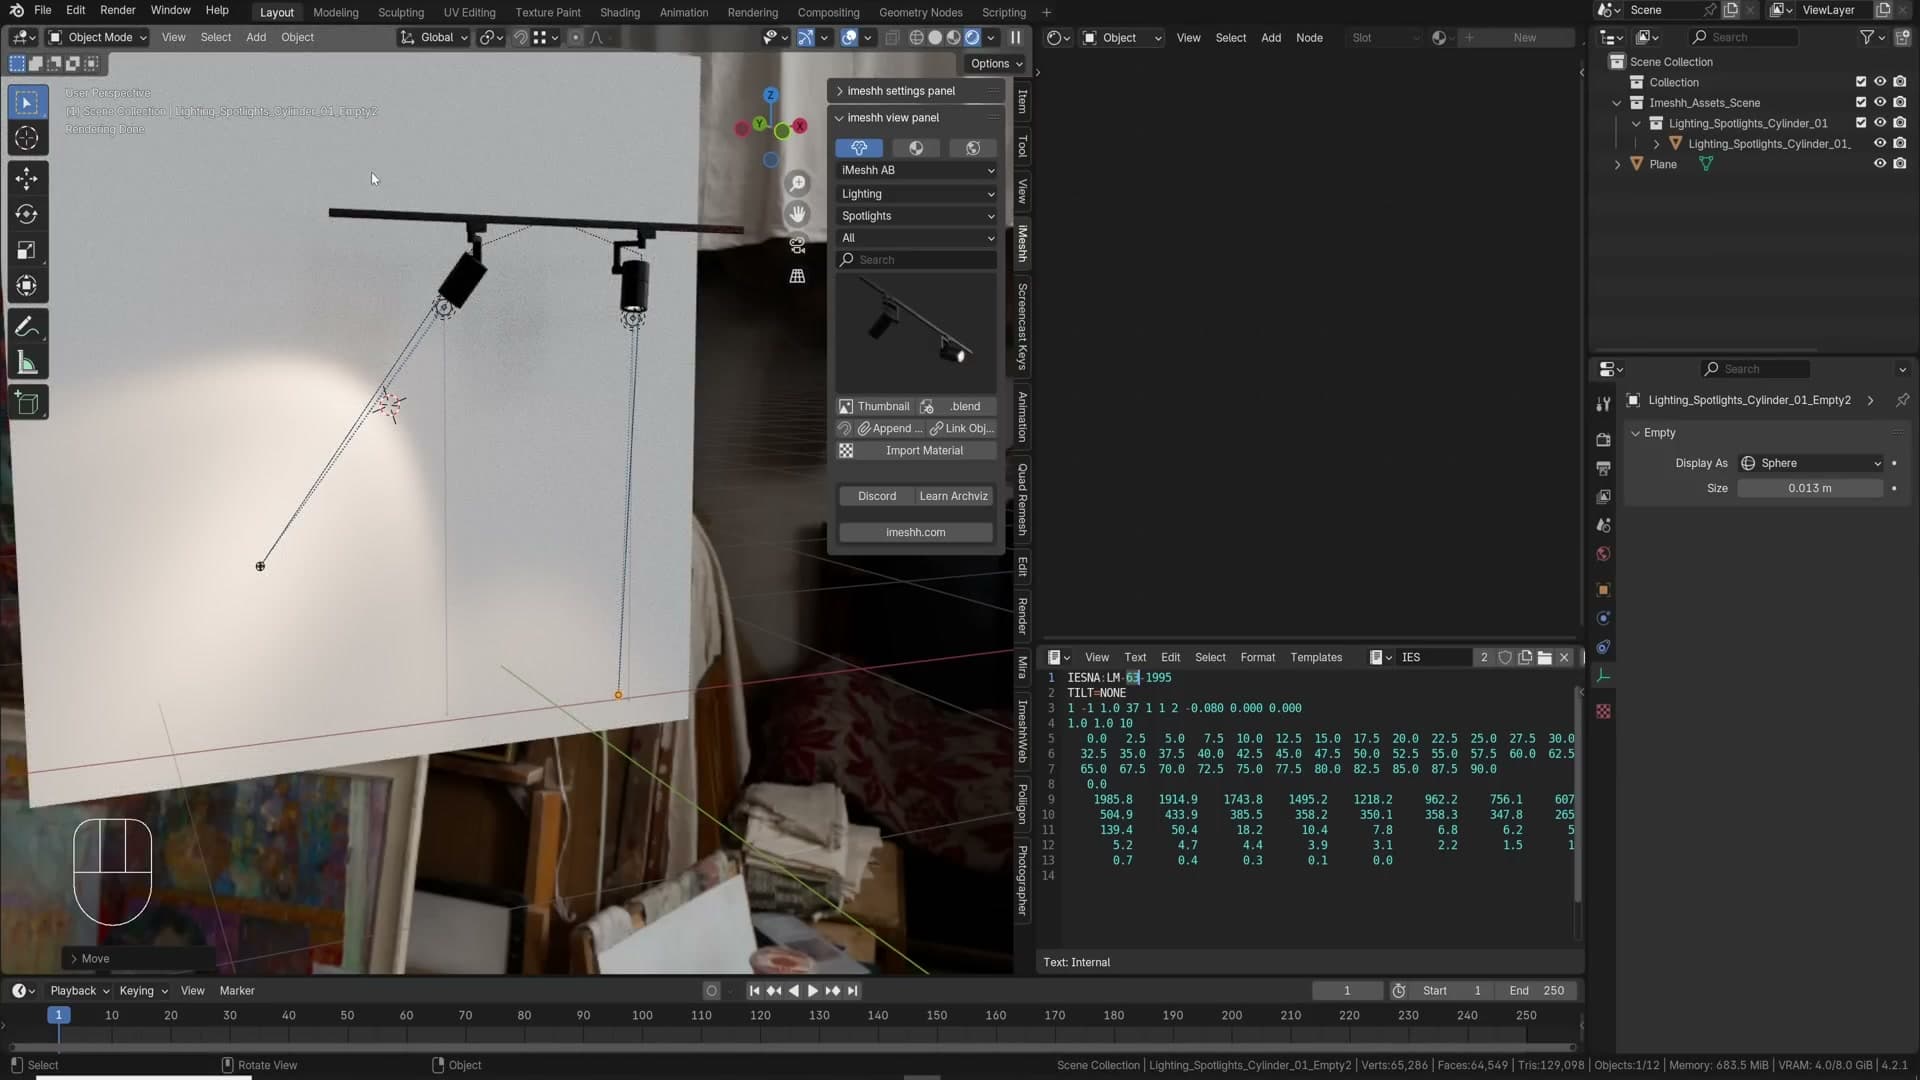Open the iMeshh AB library dropdown
The height and width of the screenshot is (1080, 1920).
click(x=917, y=170)
